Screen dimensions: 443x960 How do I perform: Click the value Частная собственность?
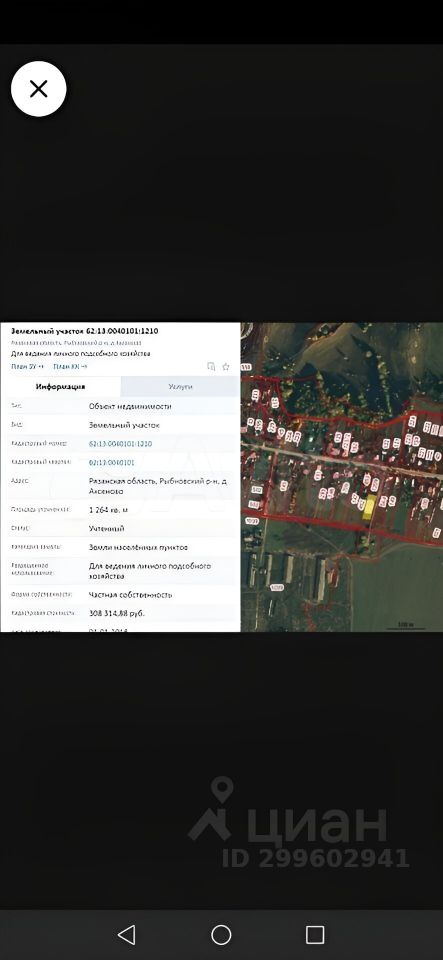130,594
